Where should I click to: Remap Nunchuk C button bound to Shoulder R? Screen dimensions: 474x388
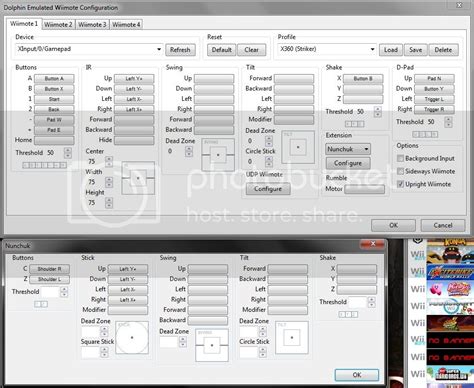pyautogui.click(x=49, y=269)
